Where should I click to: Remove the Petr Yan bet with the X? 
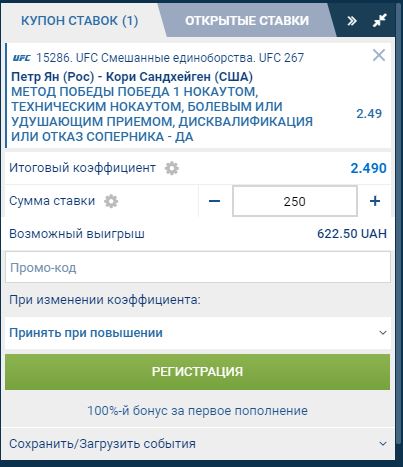tap(379, 55)
